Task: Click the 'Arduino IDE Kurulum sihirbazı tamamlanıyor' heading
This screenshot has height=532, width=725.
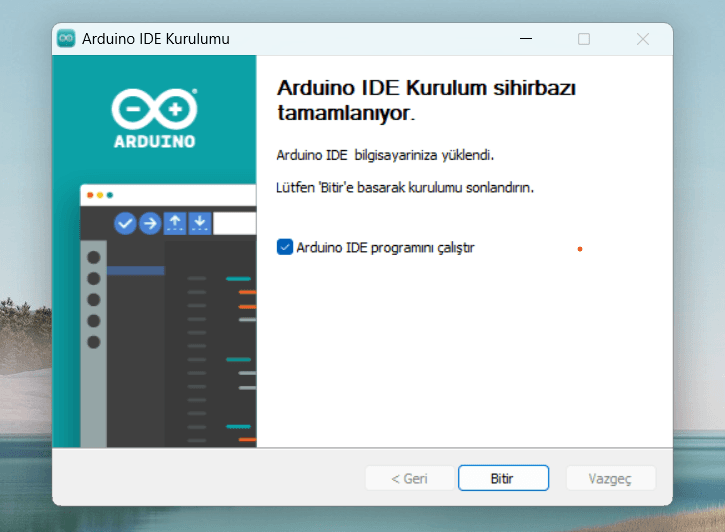Action: pyautogui.click(x=426, y=100)
